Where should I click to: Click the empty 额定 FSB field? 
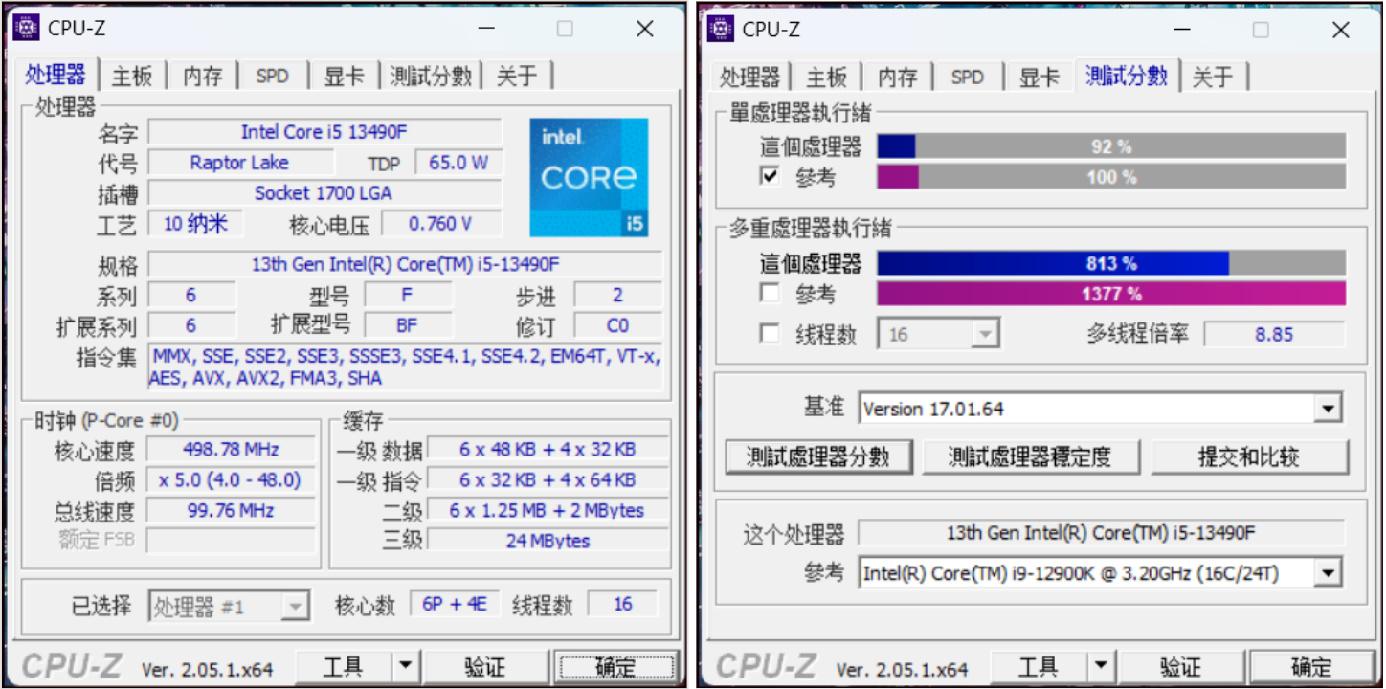coord(231,540)
